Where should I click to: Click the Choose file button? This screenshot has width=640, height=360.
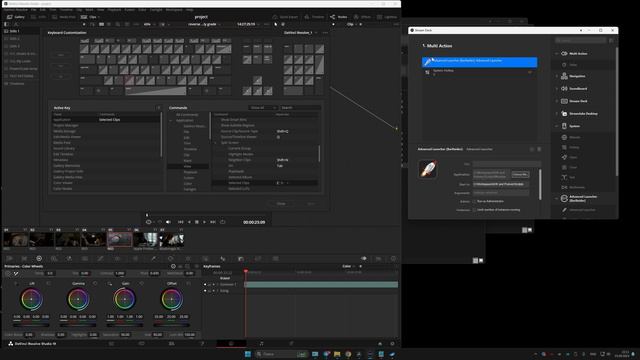(520, 174)
